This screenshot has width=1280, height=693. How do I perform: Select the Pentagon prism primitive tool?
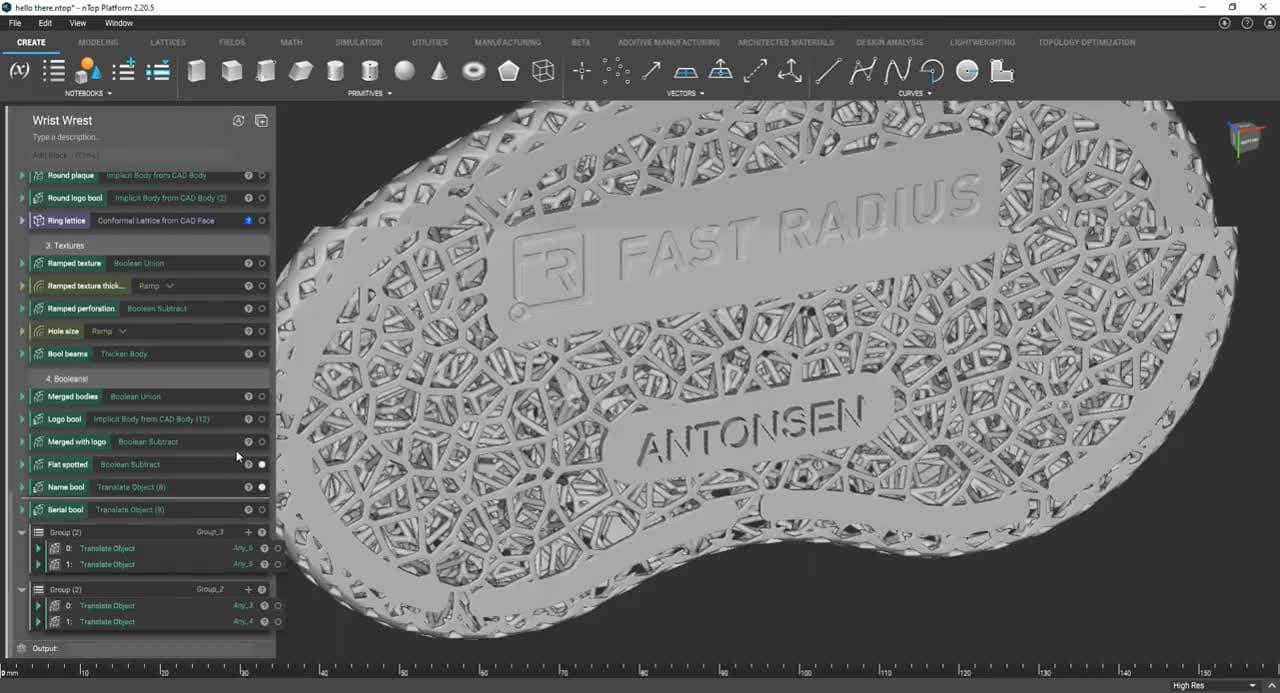tap(508, 71)
